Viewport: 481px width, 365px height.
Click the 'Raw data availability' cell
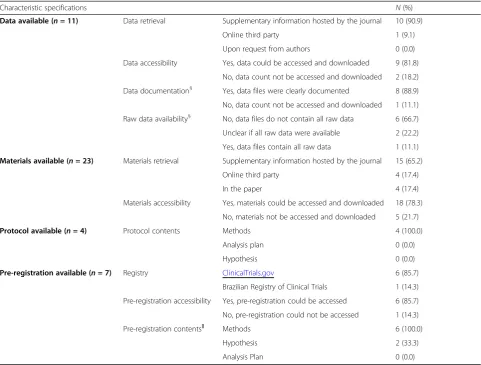(x=157, y=119)
